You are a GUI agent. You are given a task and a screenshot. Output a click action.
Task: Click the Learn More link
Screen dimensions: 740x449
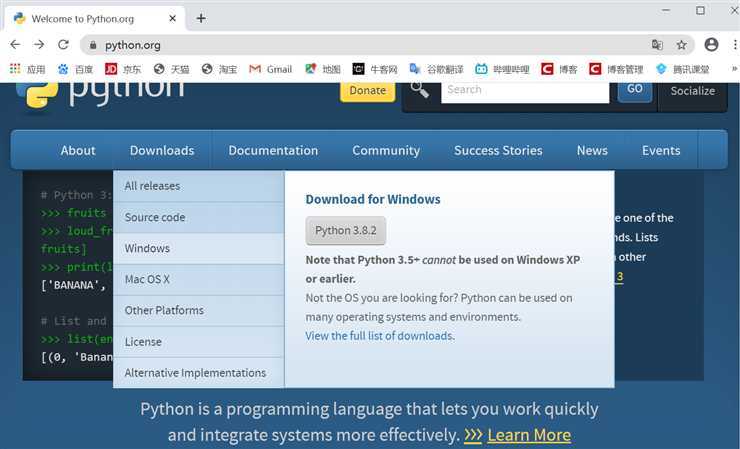click(x=529, y=435)
